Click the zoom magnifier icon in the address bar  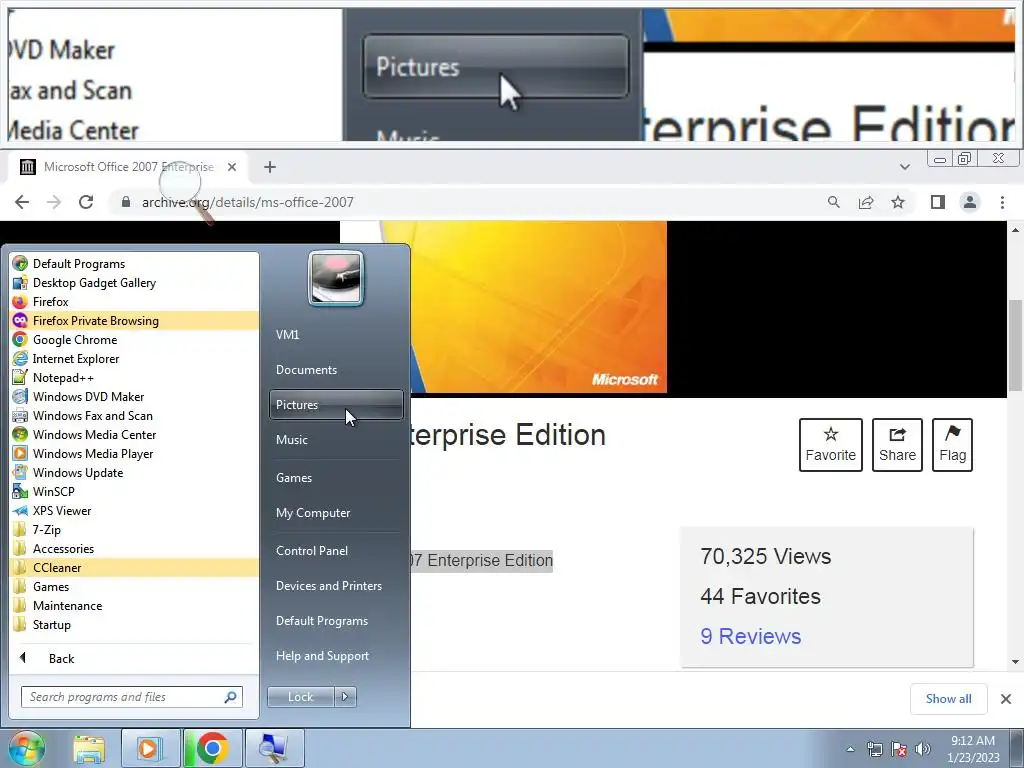(x=833, y=202)
